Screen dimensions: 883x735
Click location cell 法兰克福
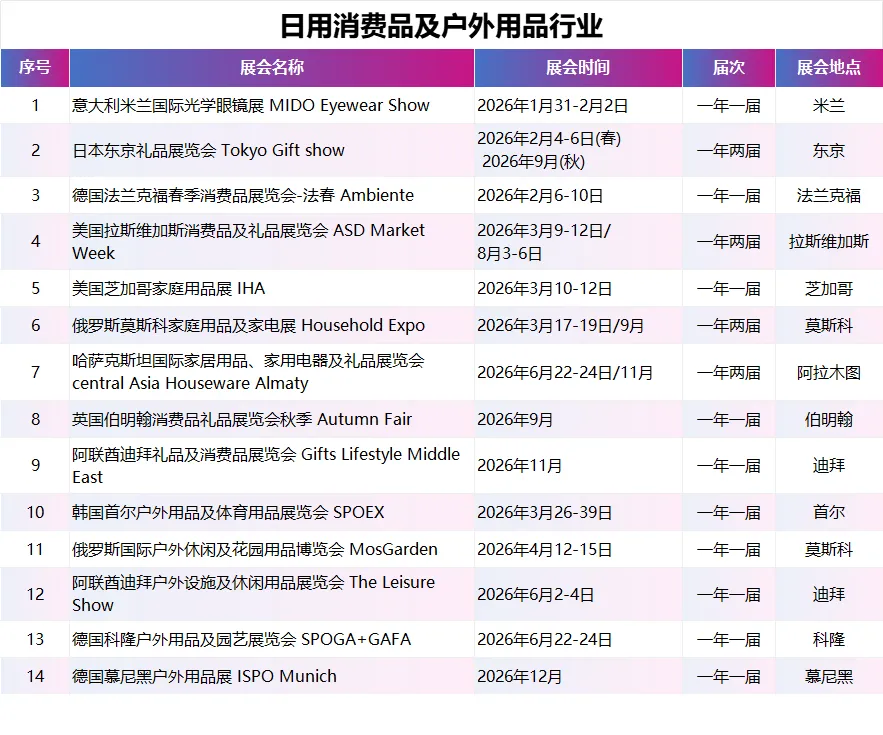point(829,195)
